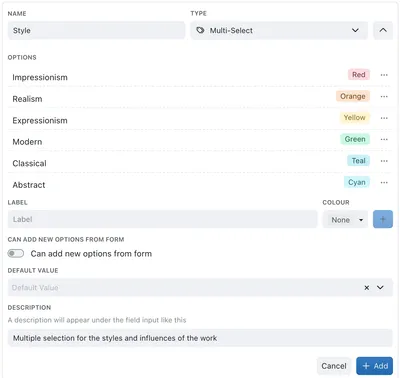The height and width of the screenshot is (378, 400).
Task: Open the Colour None dropdown
Action: tap(345, 220)
